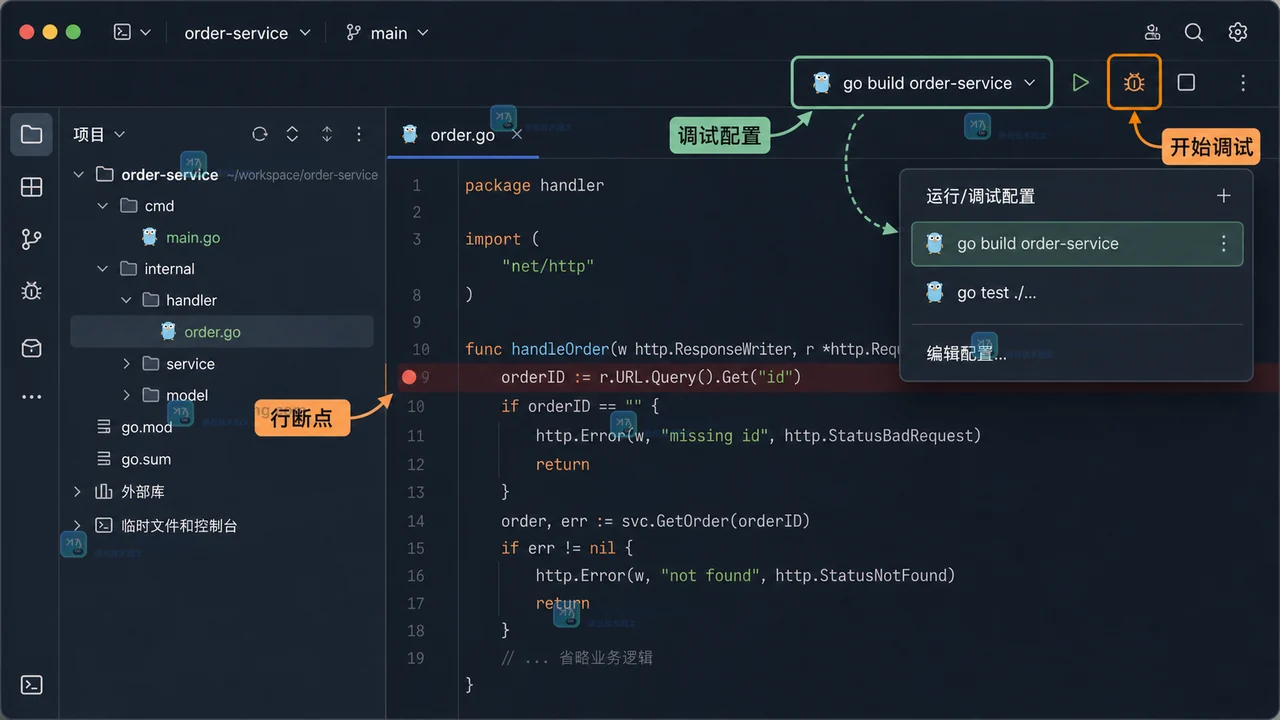Choose 编辑配置... in popup
This screenshot has width=1280, height=720.
[x=966, y=353]
